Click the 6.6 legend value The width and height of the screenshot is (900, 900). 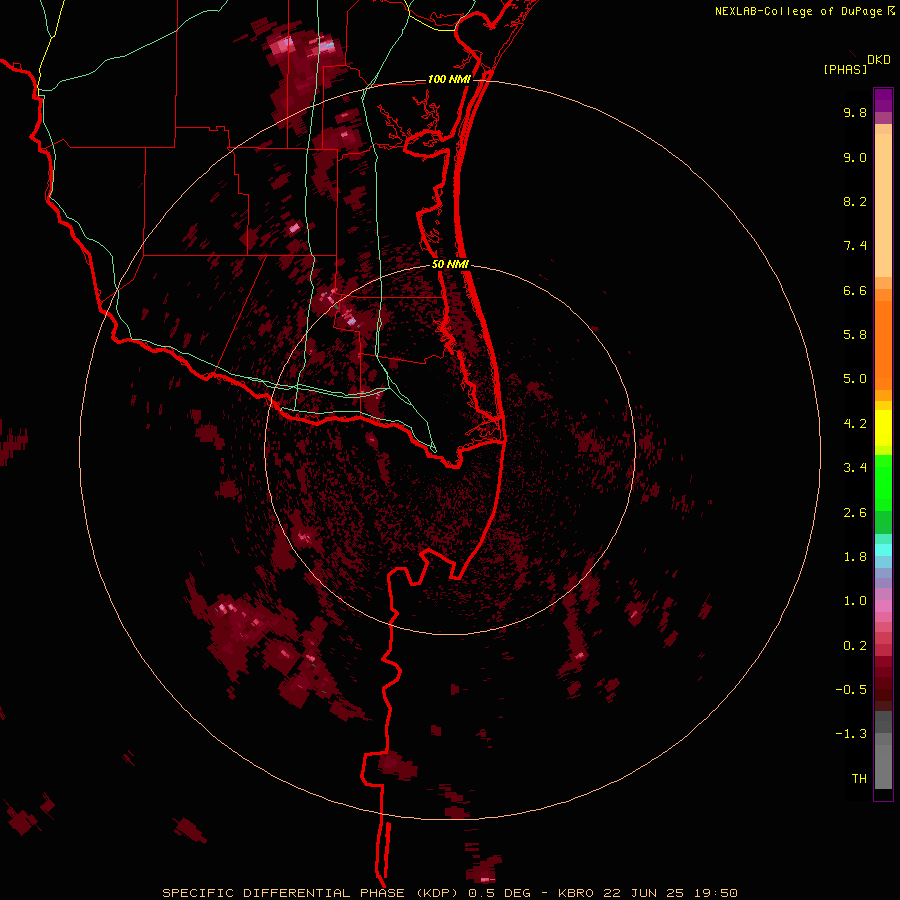[x=855, y=290]
